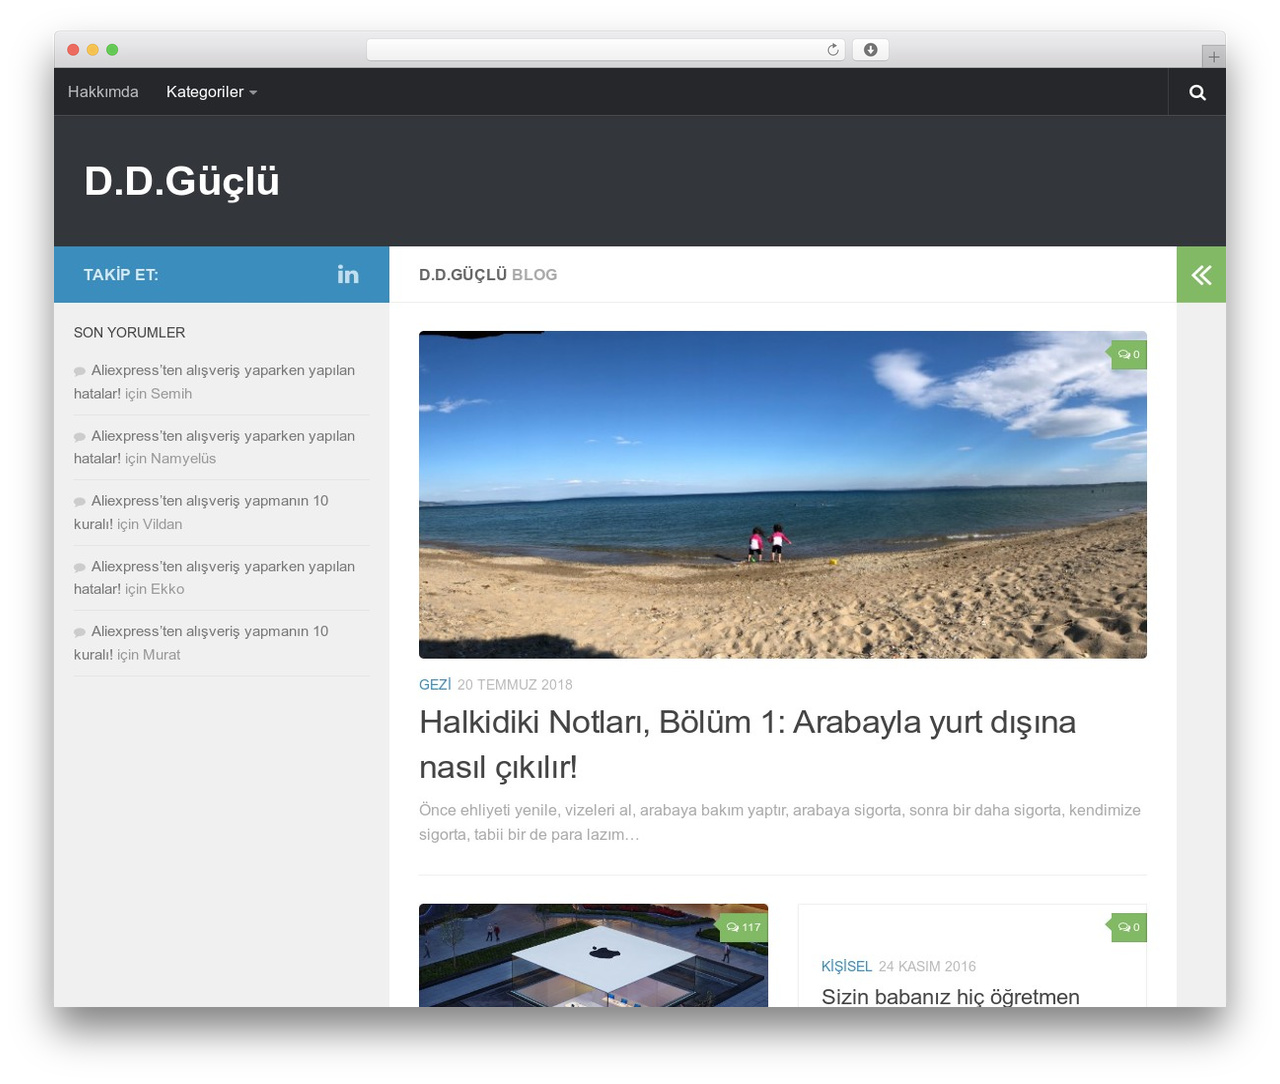The width and height of the screenshot is (1280, 1084).
Task: Click the SON YORUMLER heading
Action: tap(129, 333)
